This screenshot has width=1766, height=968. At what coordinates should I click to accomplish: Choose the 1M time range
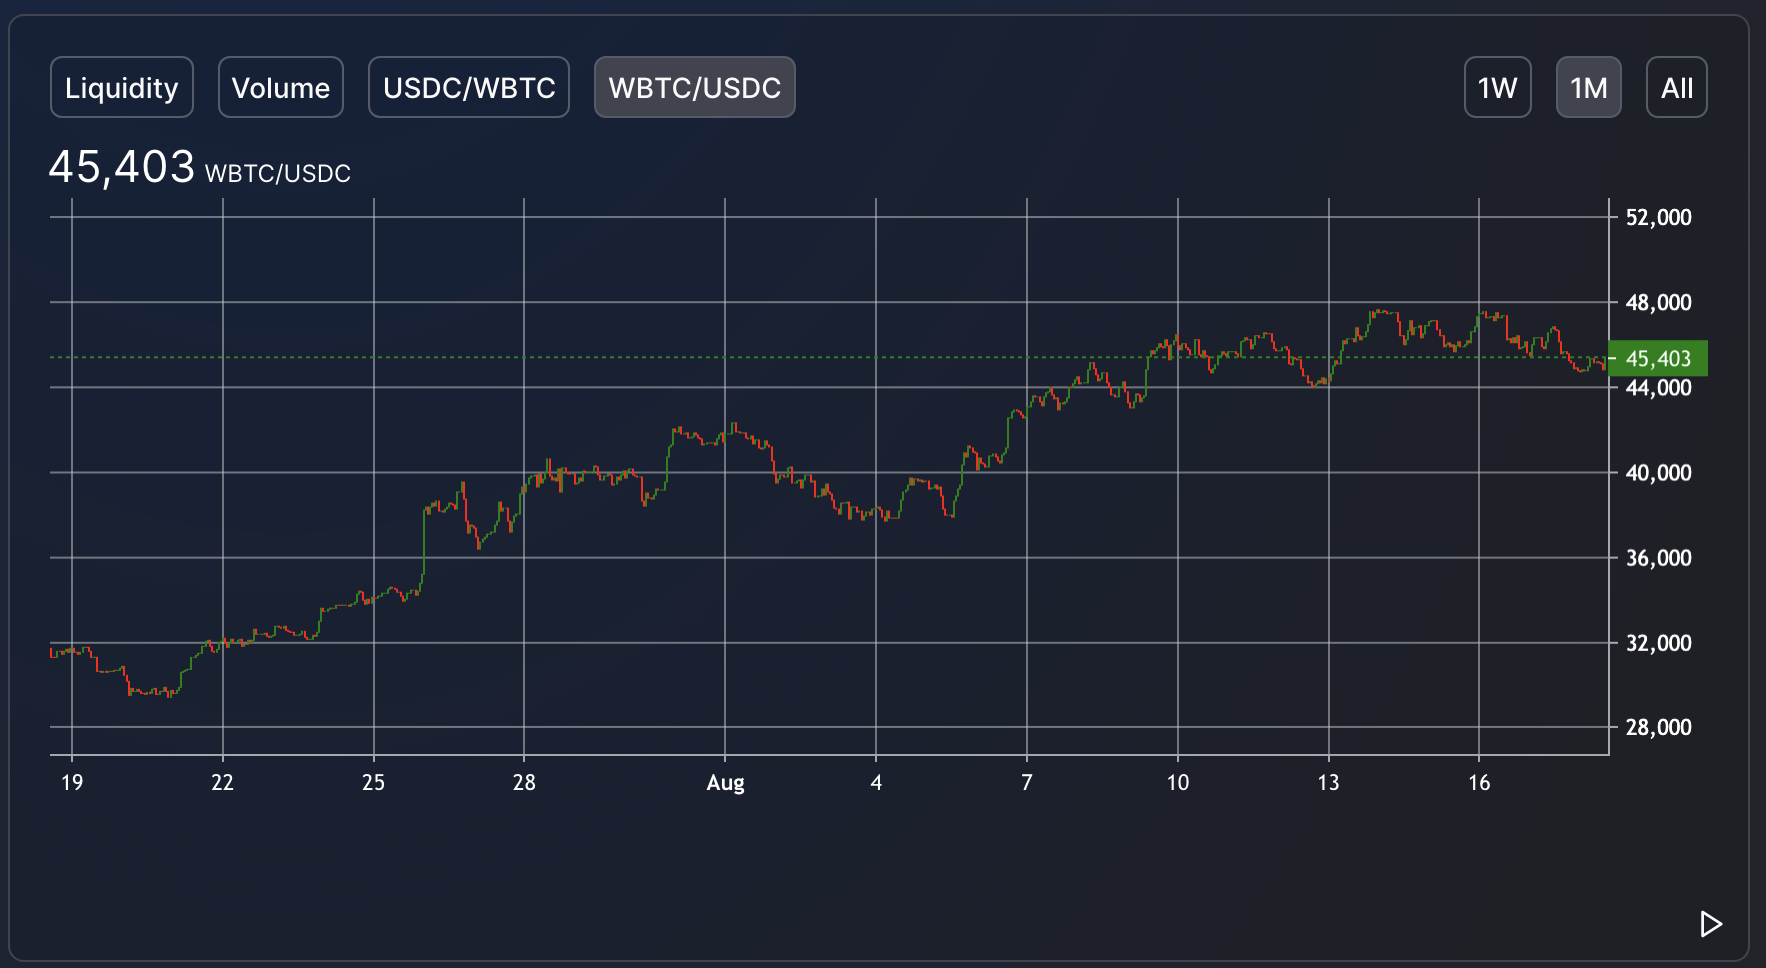click(1588, 88)
